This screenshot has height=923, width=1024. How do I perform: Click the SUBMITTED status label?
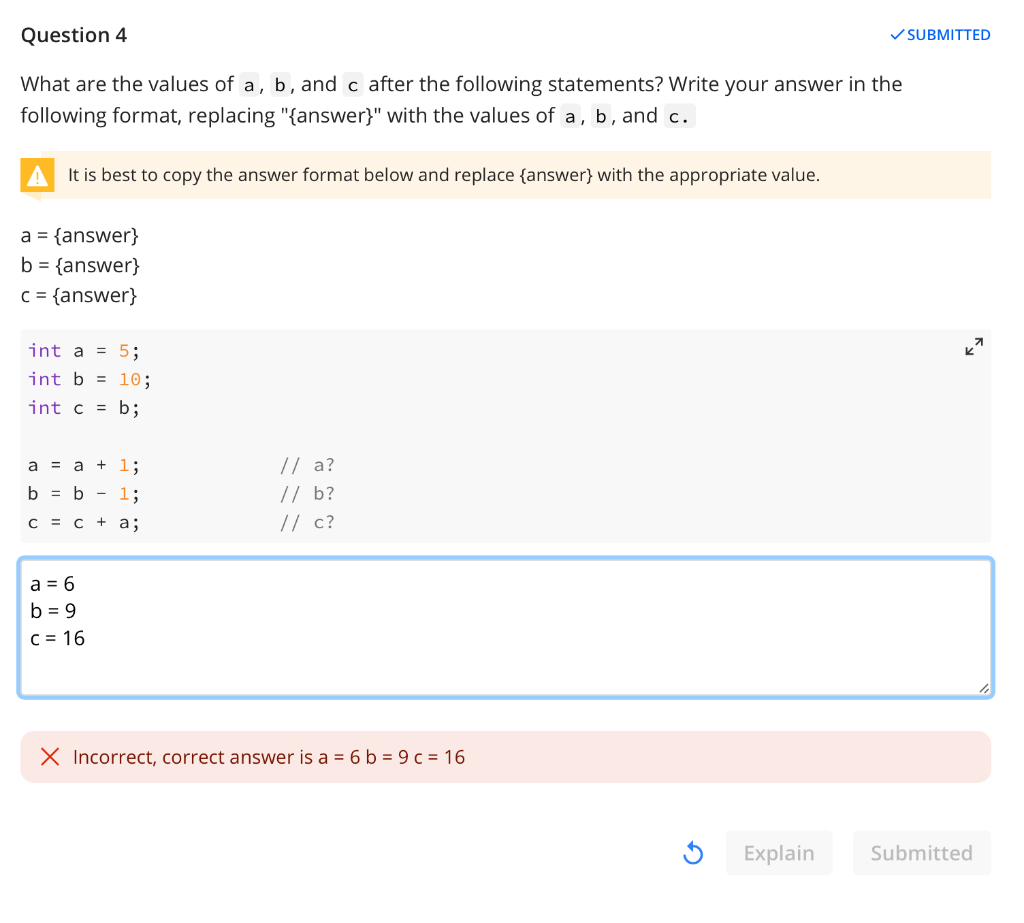click(x=946, y=34)
